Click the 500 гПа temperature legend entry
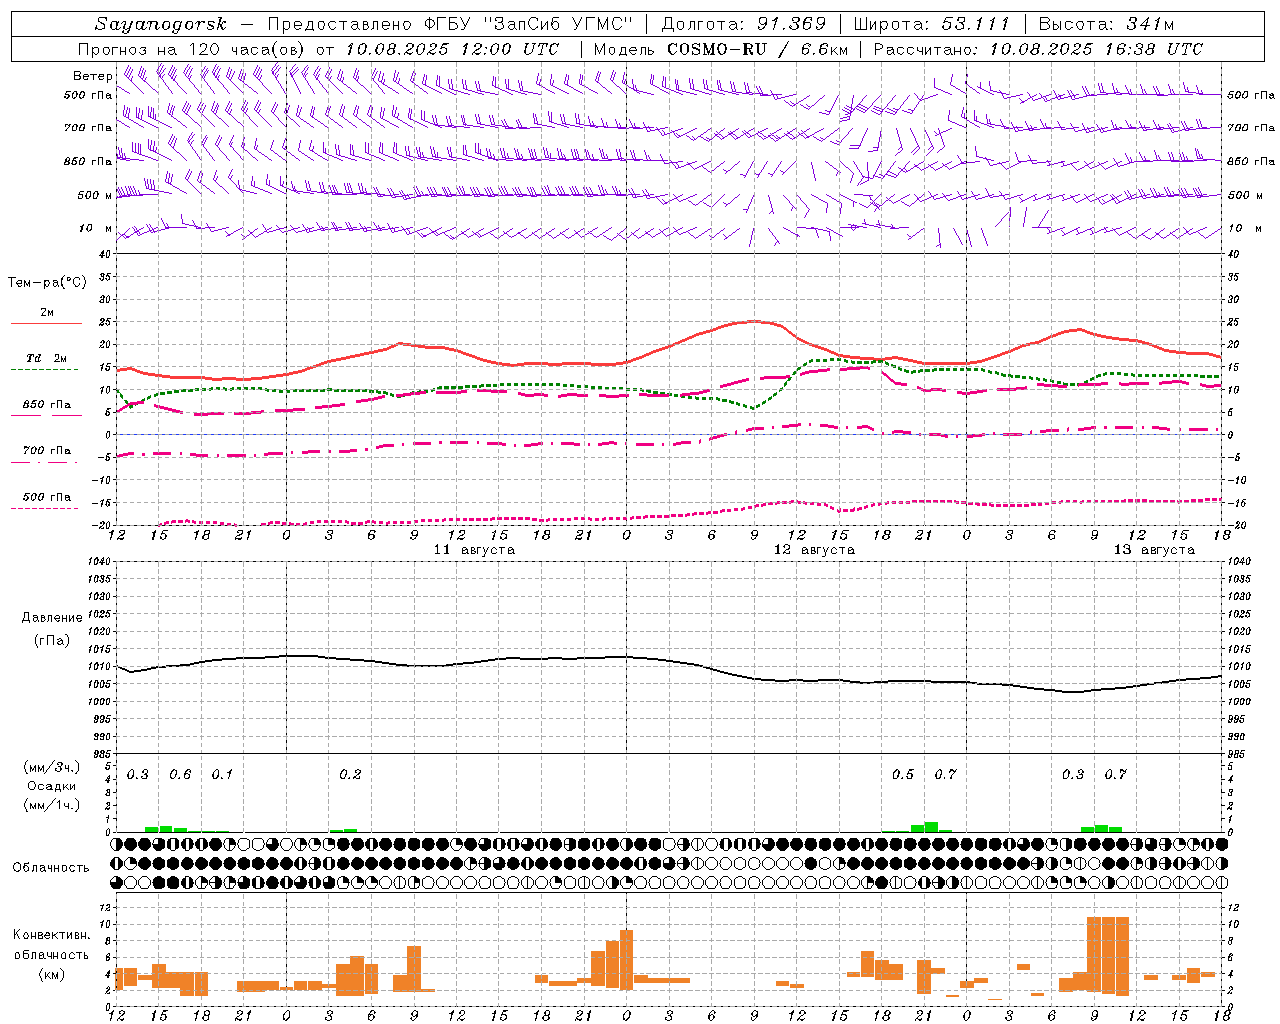The height and width of the screenshot is (1024, 1280). [46, 497]
